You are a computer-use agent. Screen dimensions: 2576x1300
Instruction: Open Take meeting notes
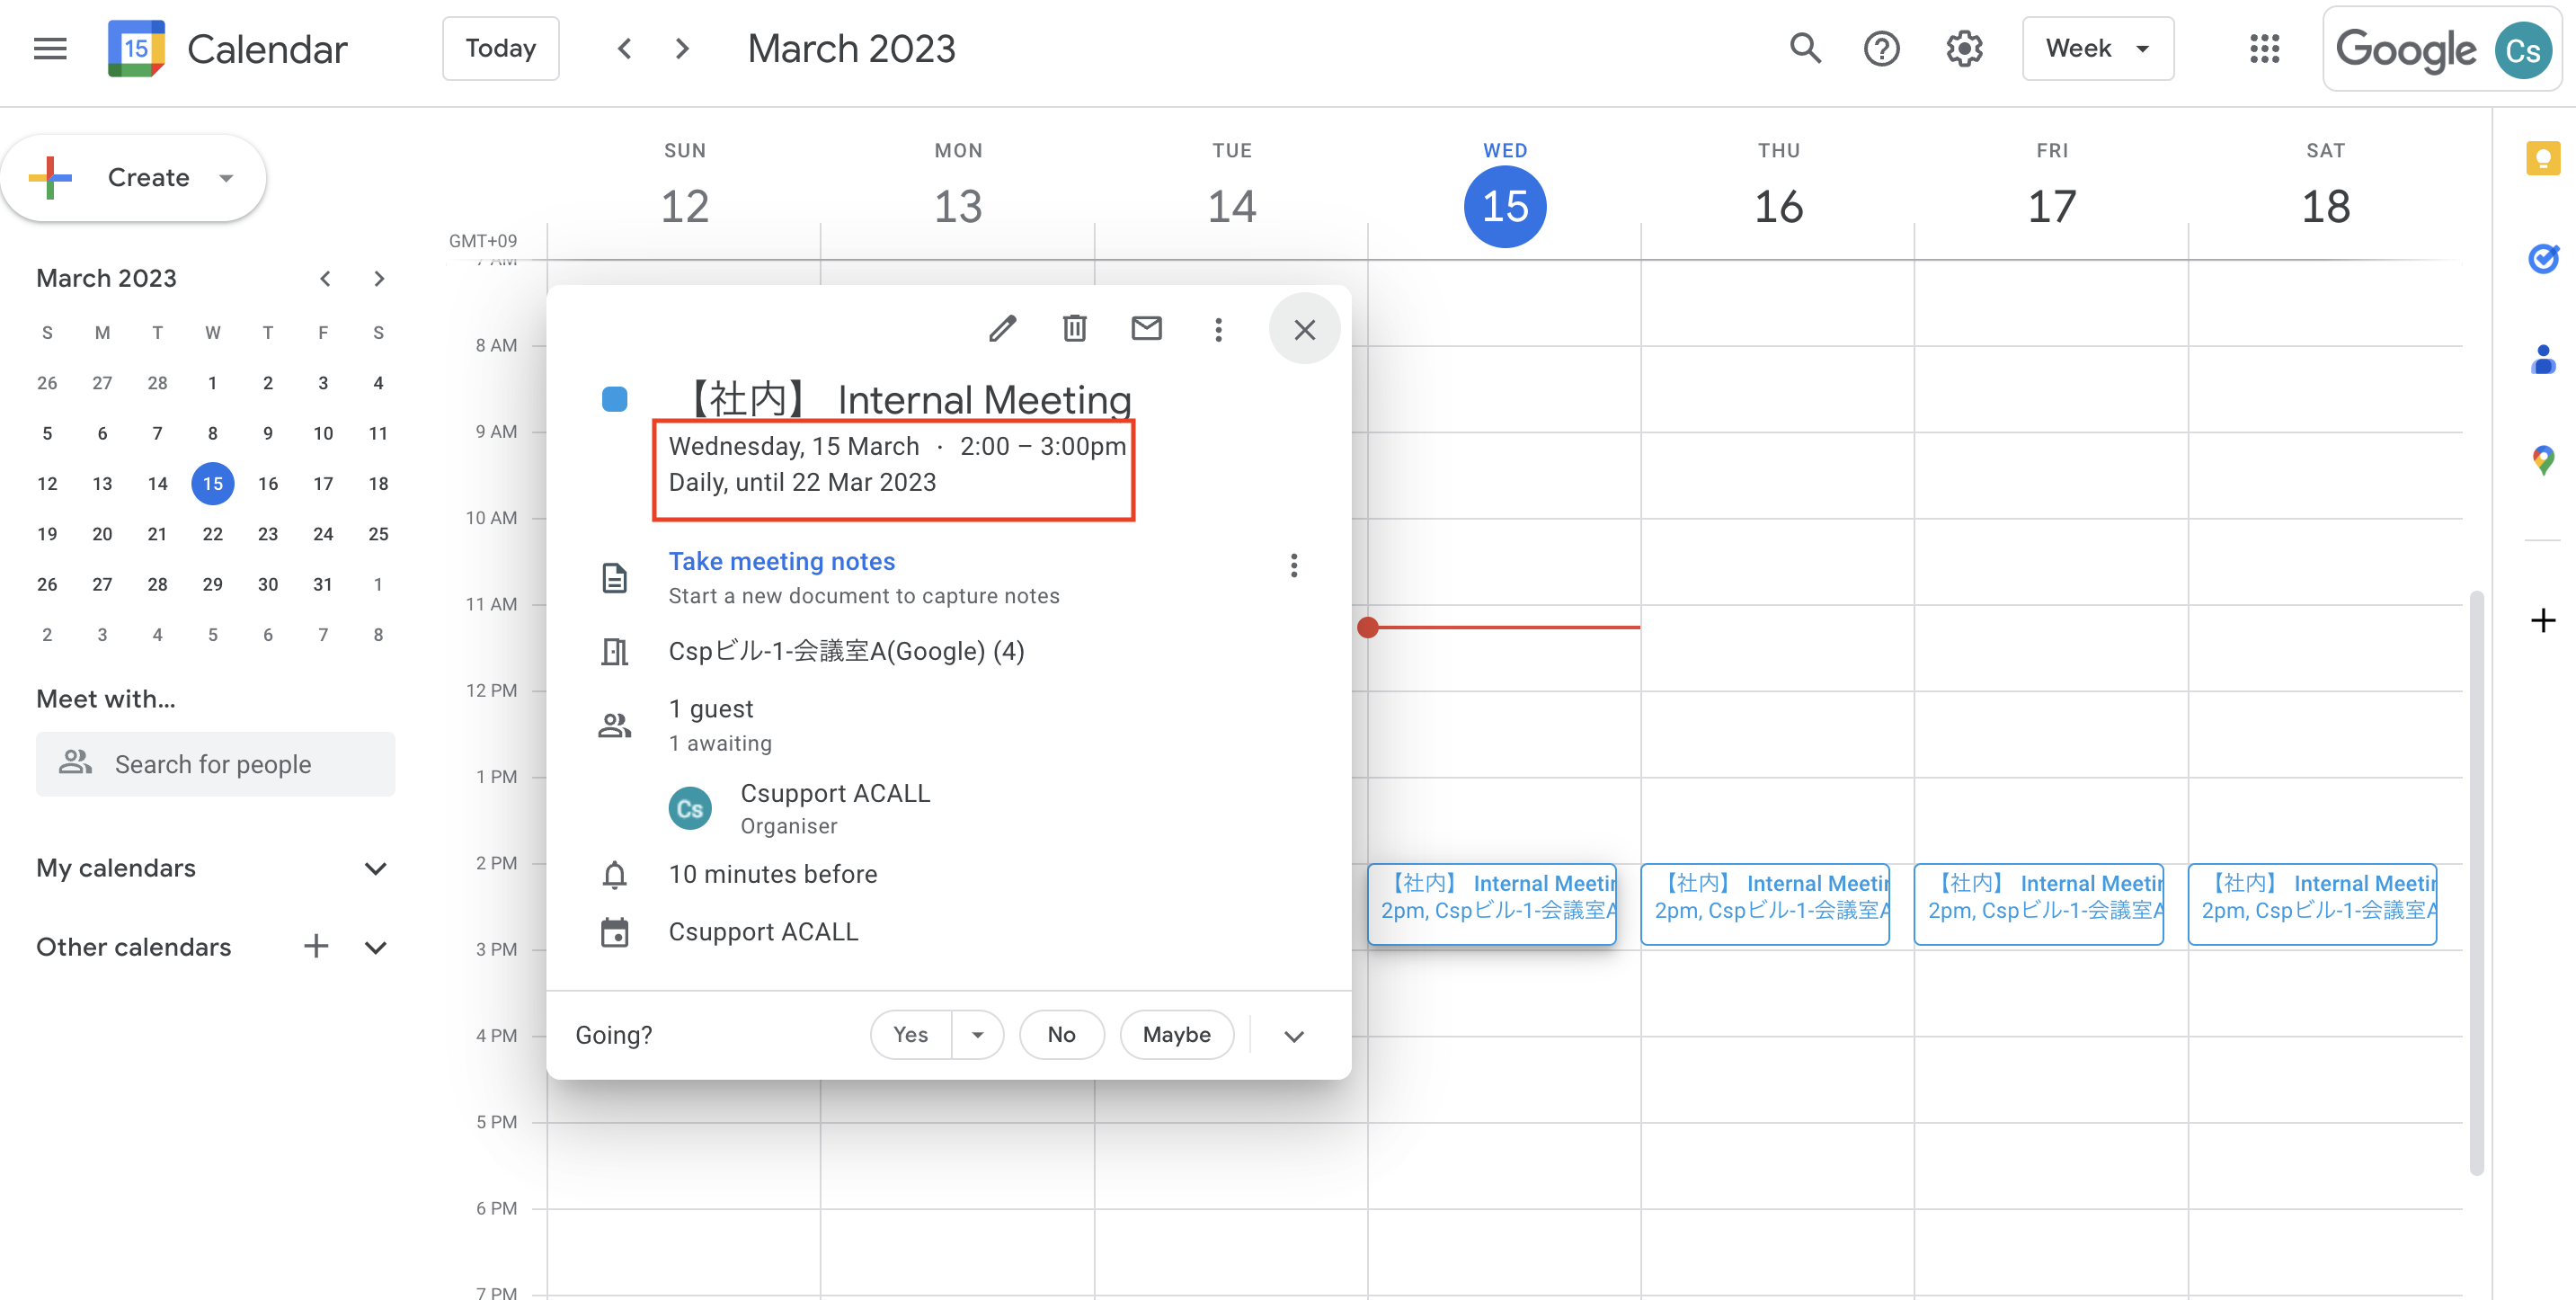(x=781, y=561)
